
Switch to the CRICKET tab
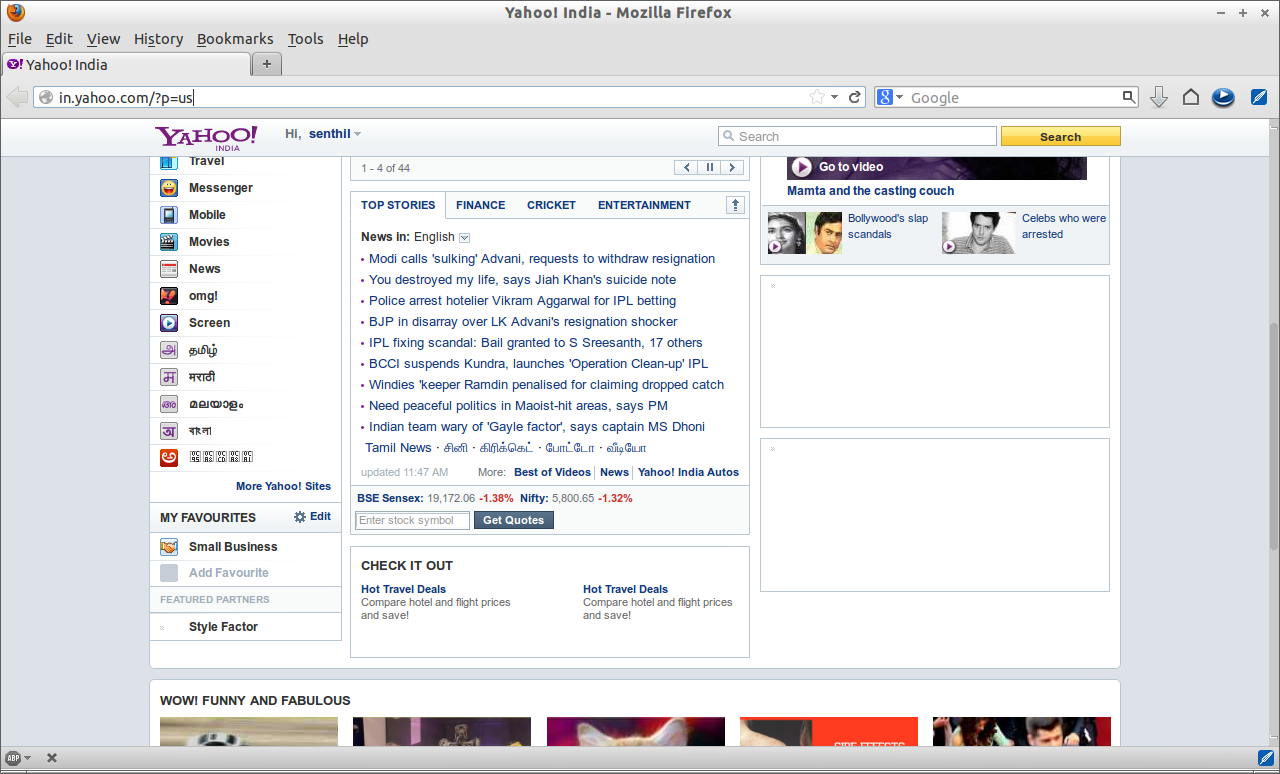click(x=551, y=205)
